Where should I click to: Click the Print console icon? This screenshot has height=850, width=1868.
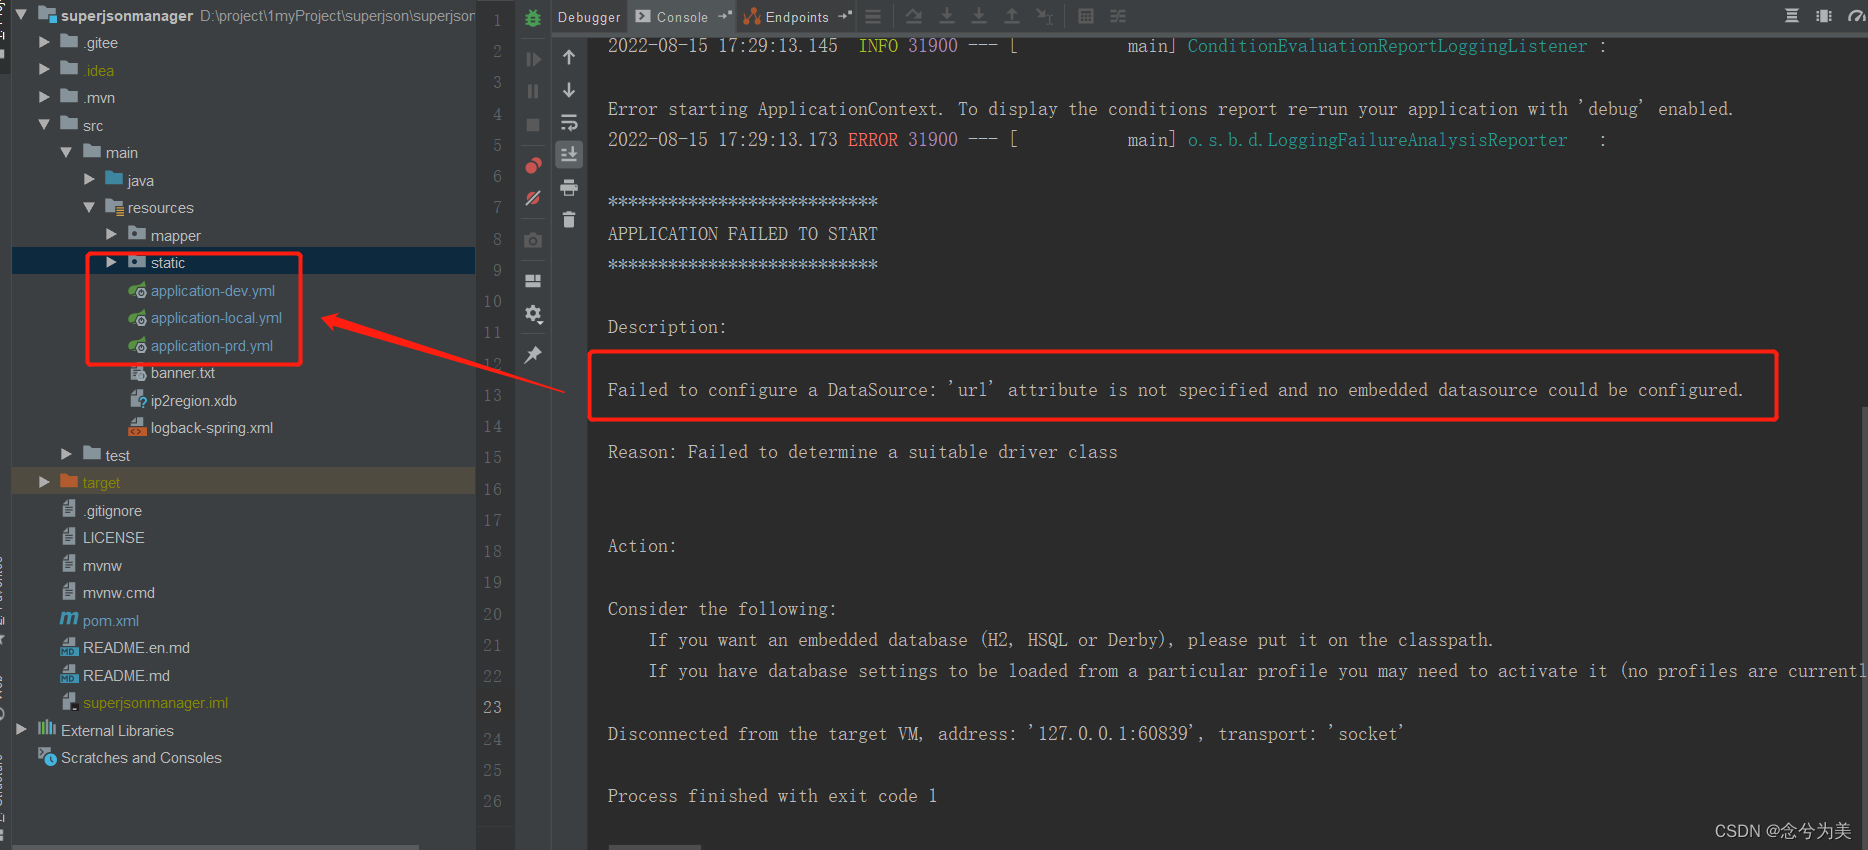pos(569,187)
